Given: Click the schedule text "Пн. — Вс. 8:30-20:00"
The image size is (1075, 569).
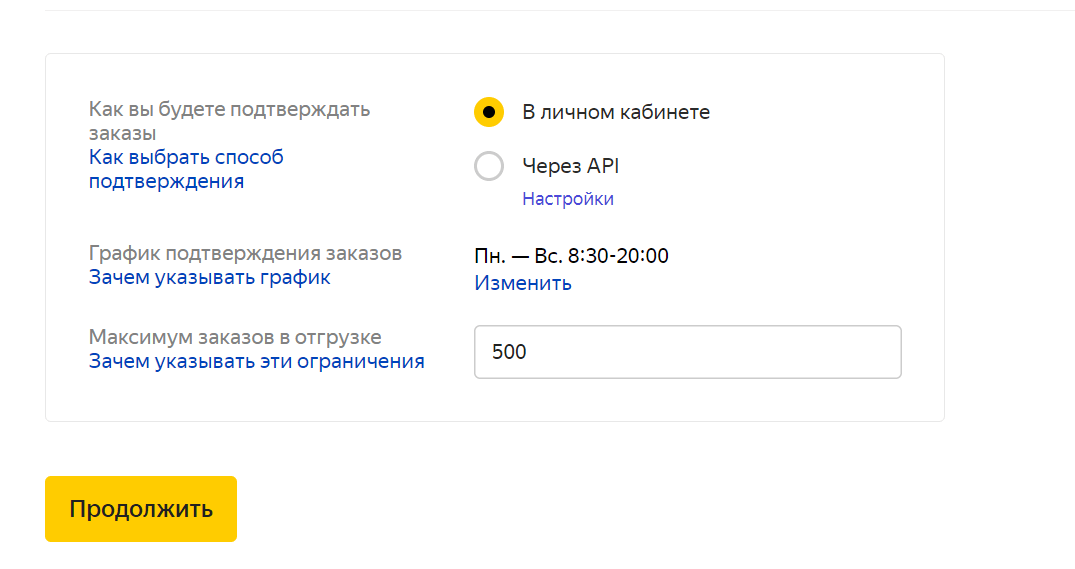Looking at the screenshot, I should pyautogui.click(x=571, y=256).
